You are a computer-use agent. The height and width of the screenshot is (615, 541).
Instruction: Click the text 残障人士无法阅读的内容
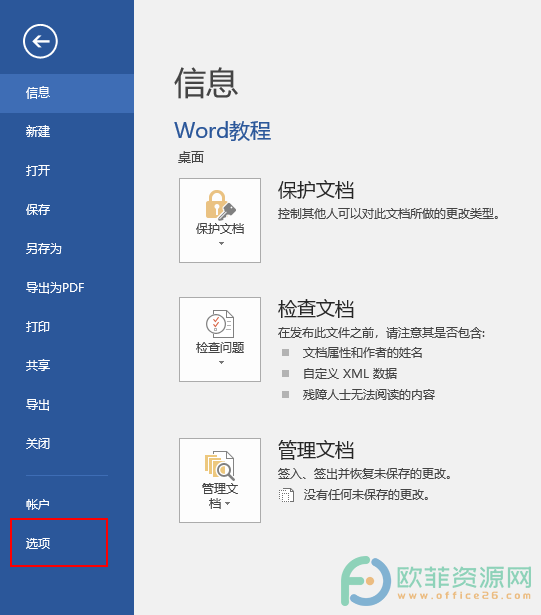tap(369, 395)
